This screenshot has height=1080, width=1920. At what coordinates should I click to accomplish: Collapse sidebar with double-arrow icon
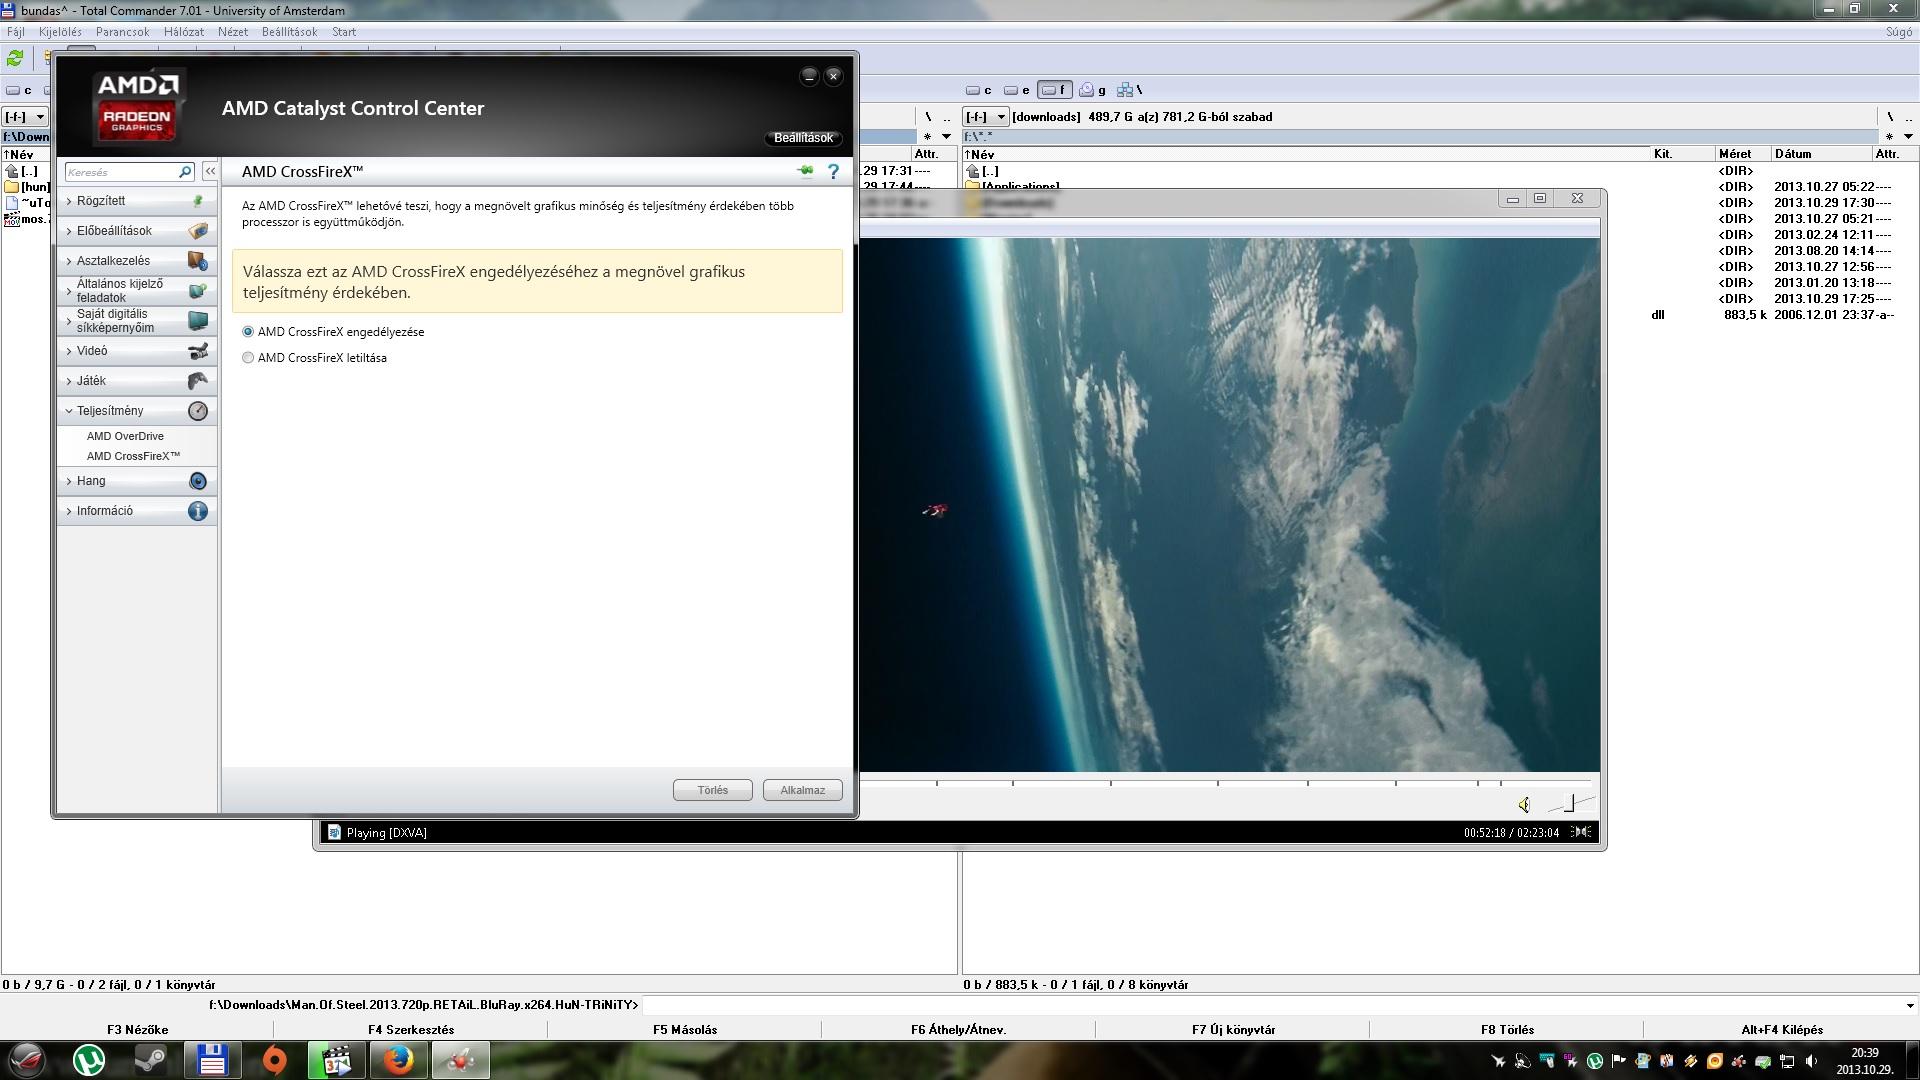[x=210, y=172]
